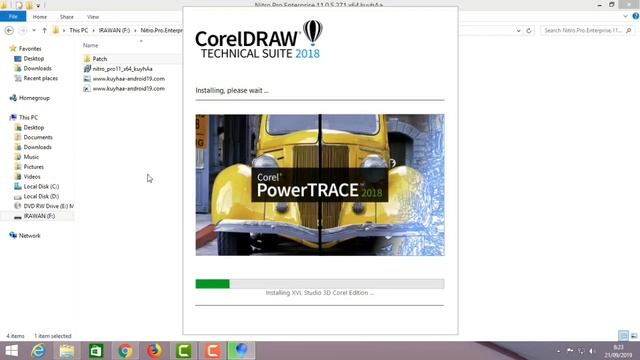Screen dimensions: 640x360
Task: Open recent locations dropdown arrow
Action: tap(34, 31)
